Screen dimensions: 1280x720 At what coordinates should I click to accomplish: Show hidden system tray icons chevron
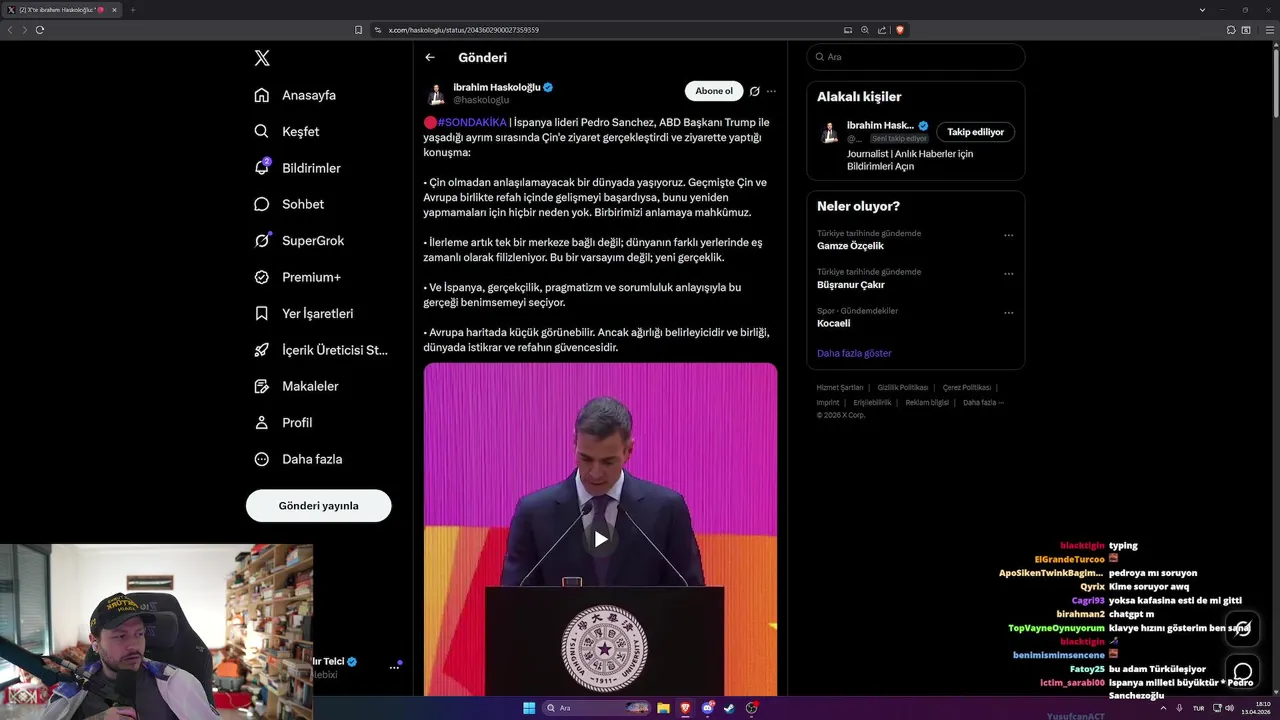(1163, 708)
